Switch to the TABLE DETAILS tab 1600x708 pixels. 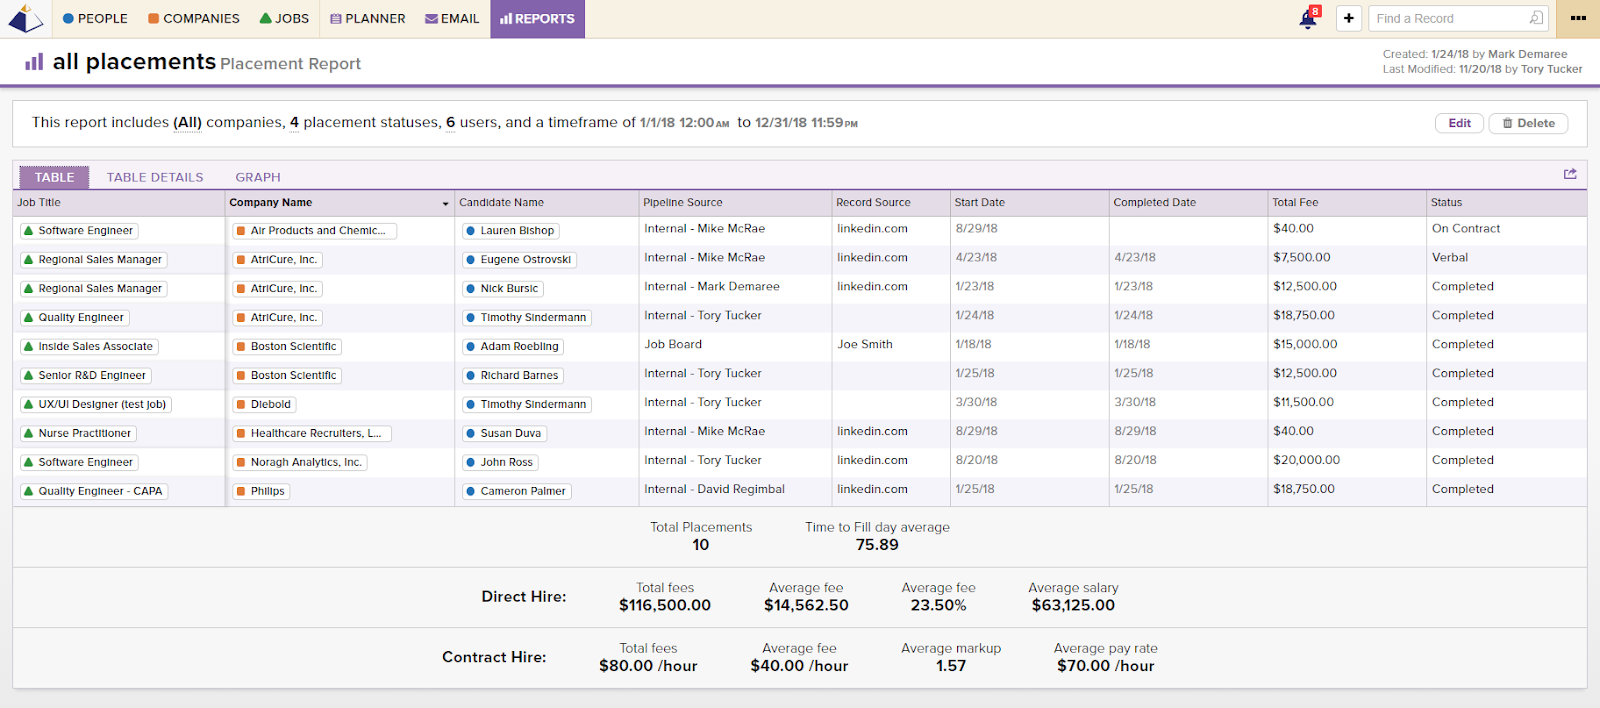(155, 177)
